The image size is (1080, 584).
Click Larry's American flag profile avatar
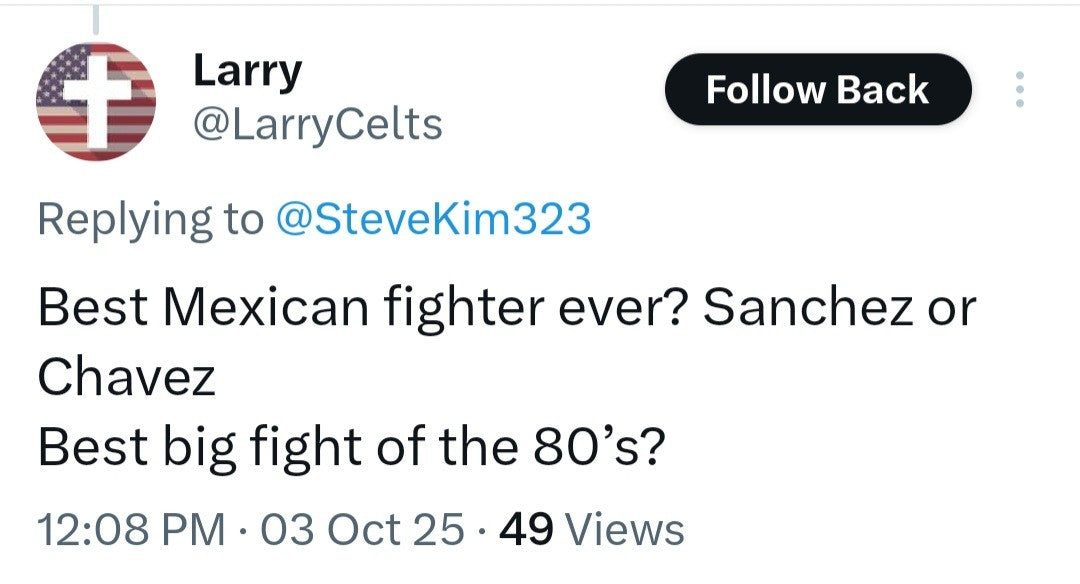point(96,101)
